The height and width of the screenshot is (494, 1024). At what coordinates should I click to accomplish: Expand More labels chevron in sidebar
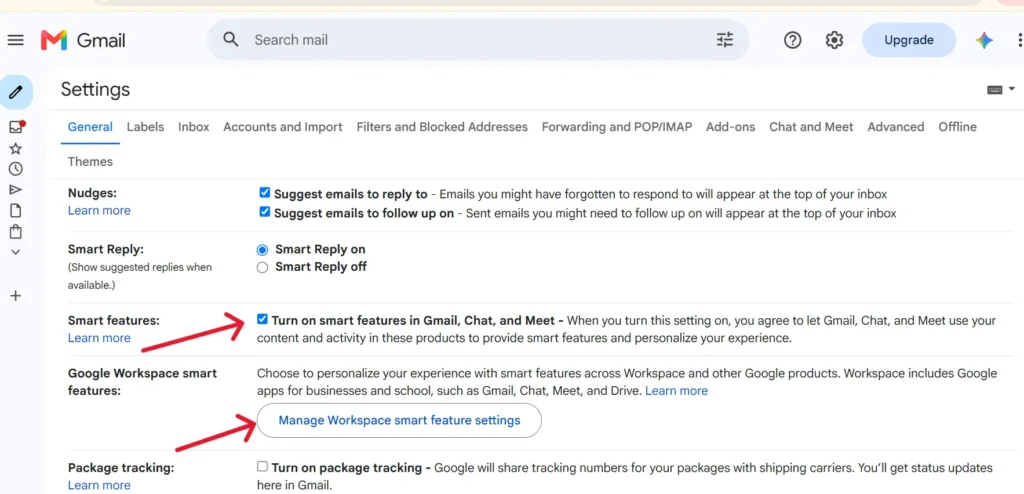click(16, 252)
